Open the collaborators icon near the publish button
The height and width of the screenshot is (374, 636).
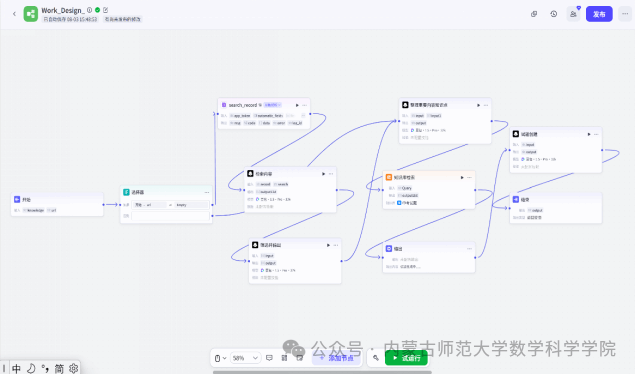pyautogui.click(x=573, y=14)
